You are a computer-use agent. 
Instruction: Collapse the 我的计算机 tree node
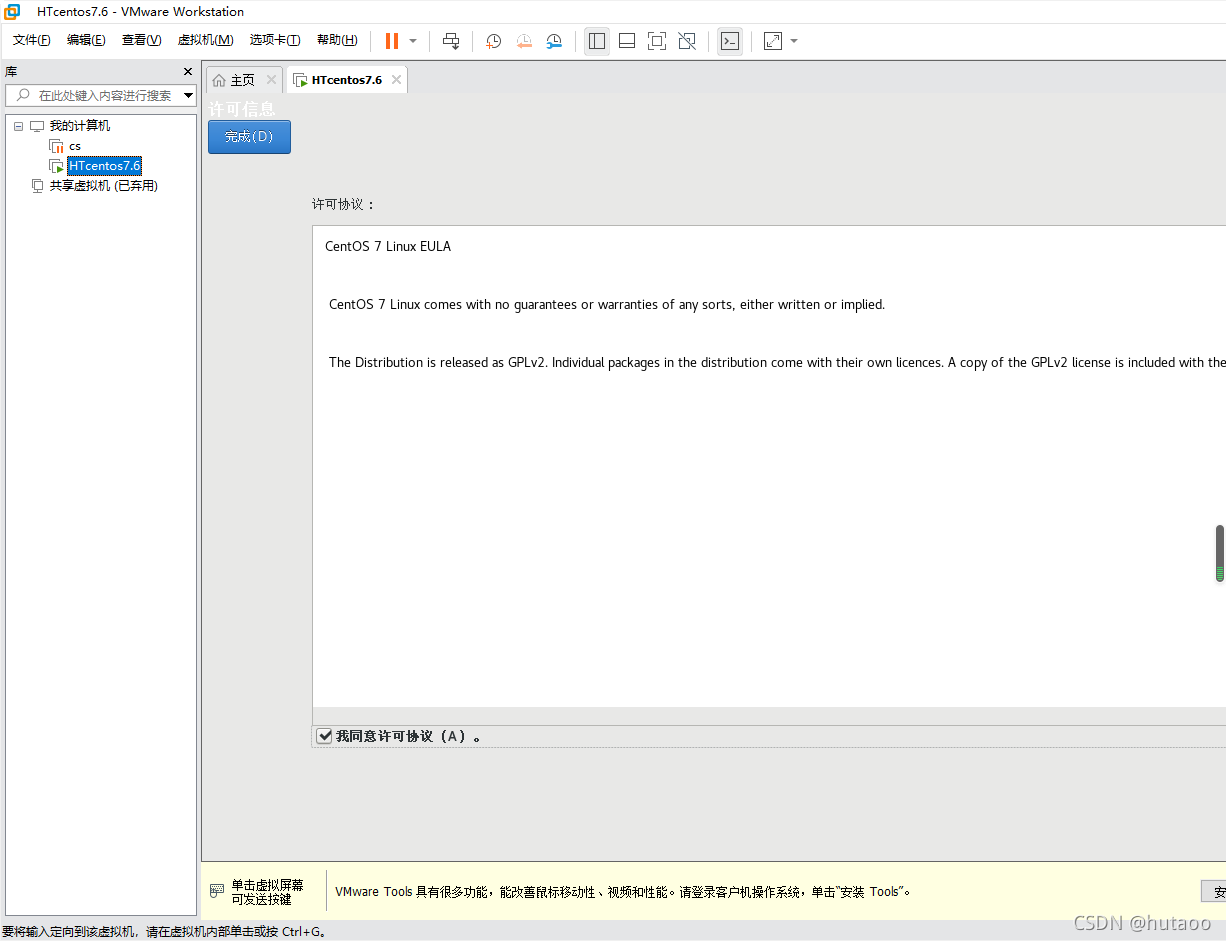[x=18, y=126]
